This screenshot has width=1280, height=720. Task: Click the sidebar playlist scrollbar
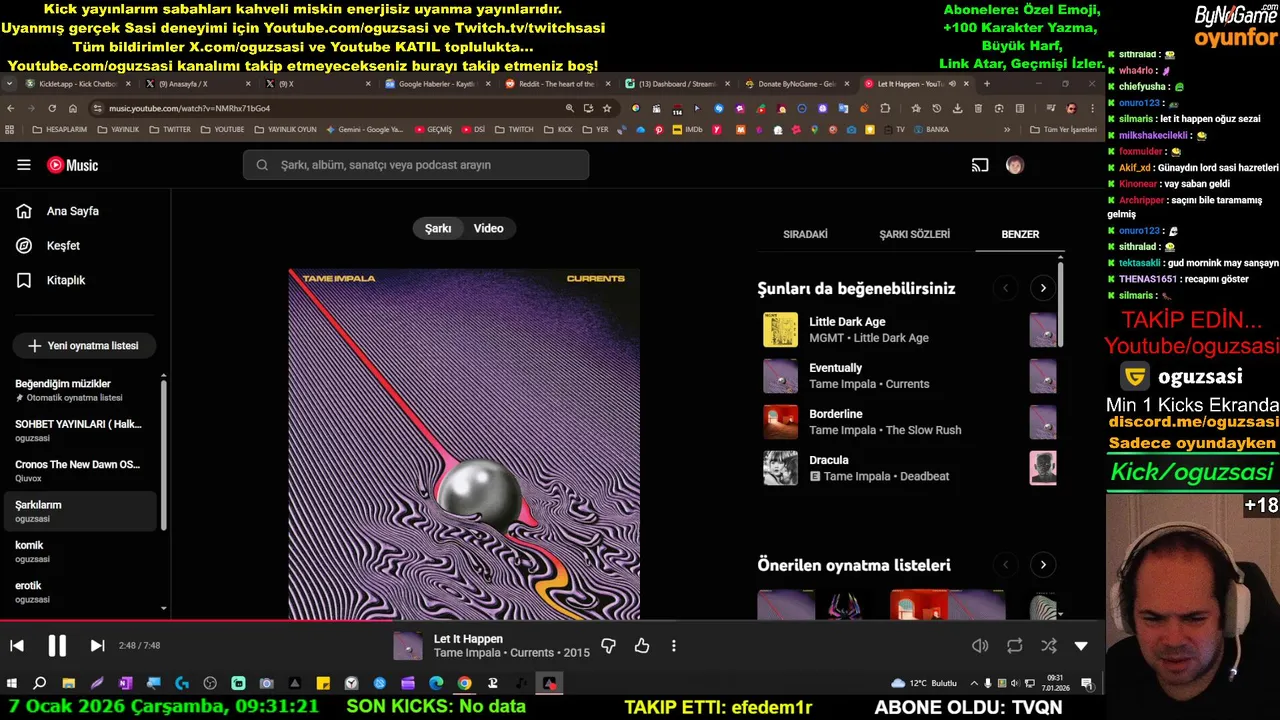[x=163, y=455]
